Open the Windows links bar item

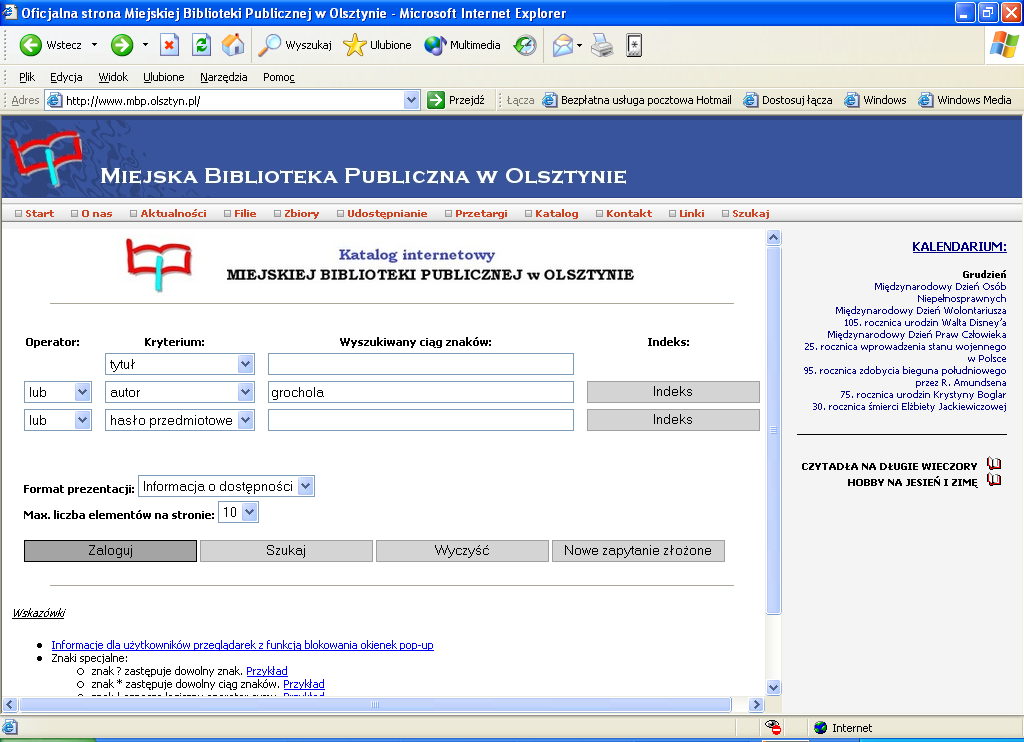(875, 100)
